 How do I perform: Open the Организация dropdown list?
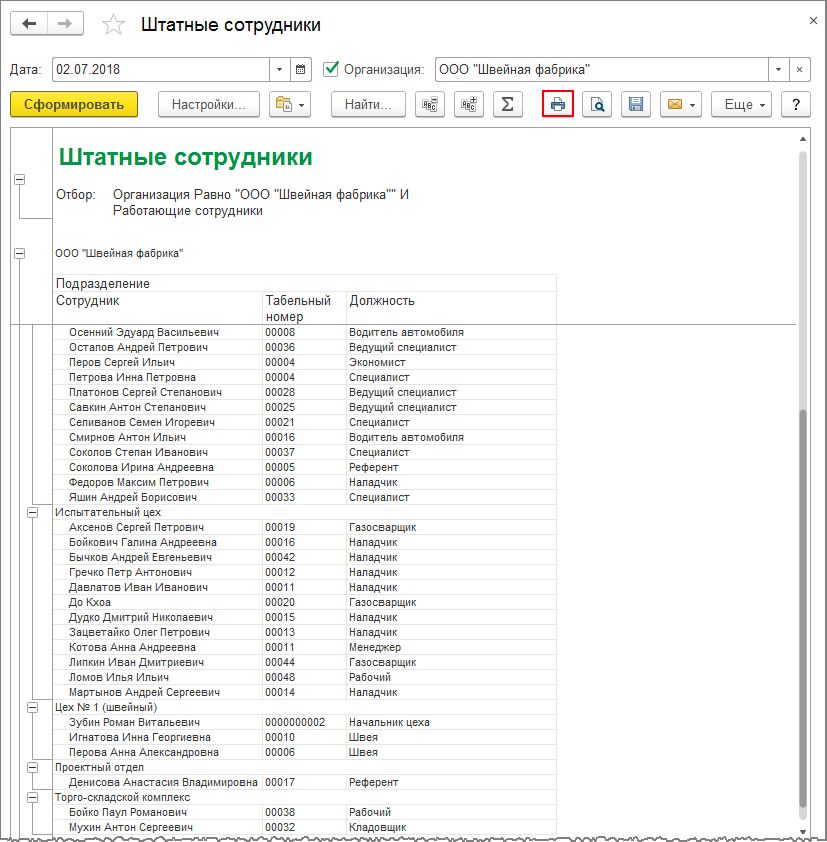(777, 70)
